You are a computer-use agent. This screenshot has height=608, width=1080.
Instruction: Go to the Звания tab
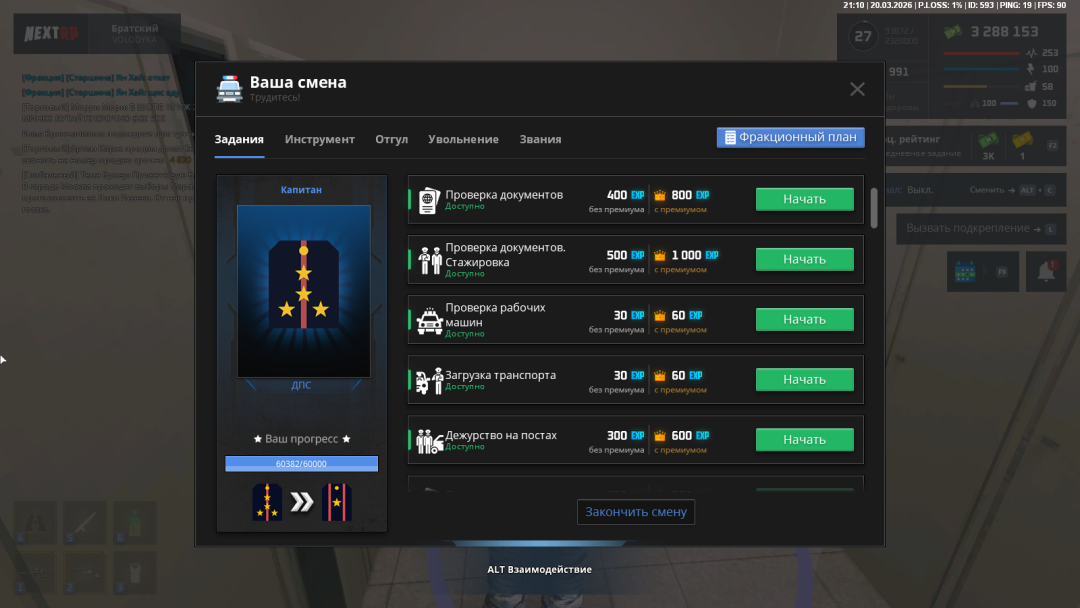pos(540,139)
